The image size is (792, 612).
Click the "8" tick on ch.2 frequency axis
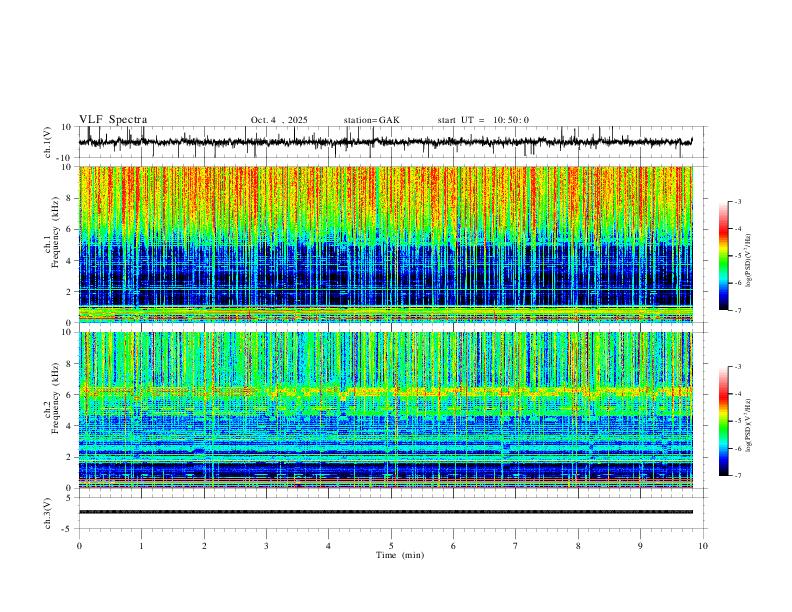(70, 364)
